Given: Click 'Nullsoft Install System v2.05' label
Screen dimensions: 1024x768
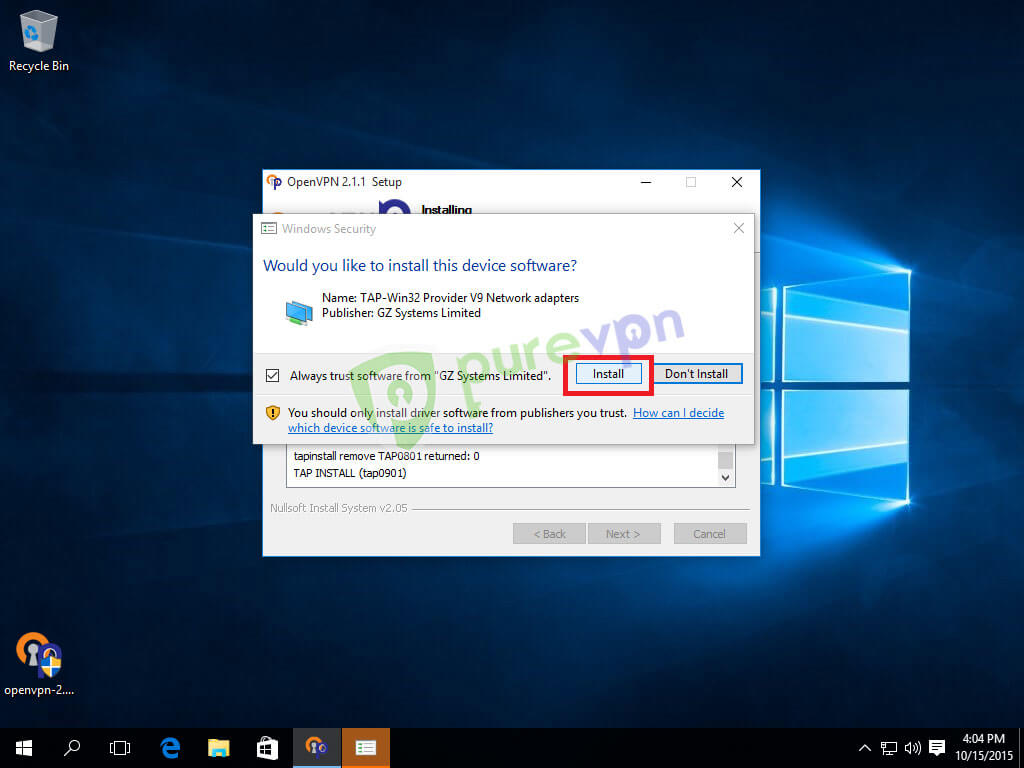Looking at the screenshot, I should point(339,508).
